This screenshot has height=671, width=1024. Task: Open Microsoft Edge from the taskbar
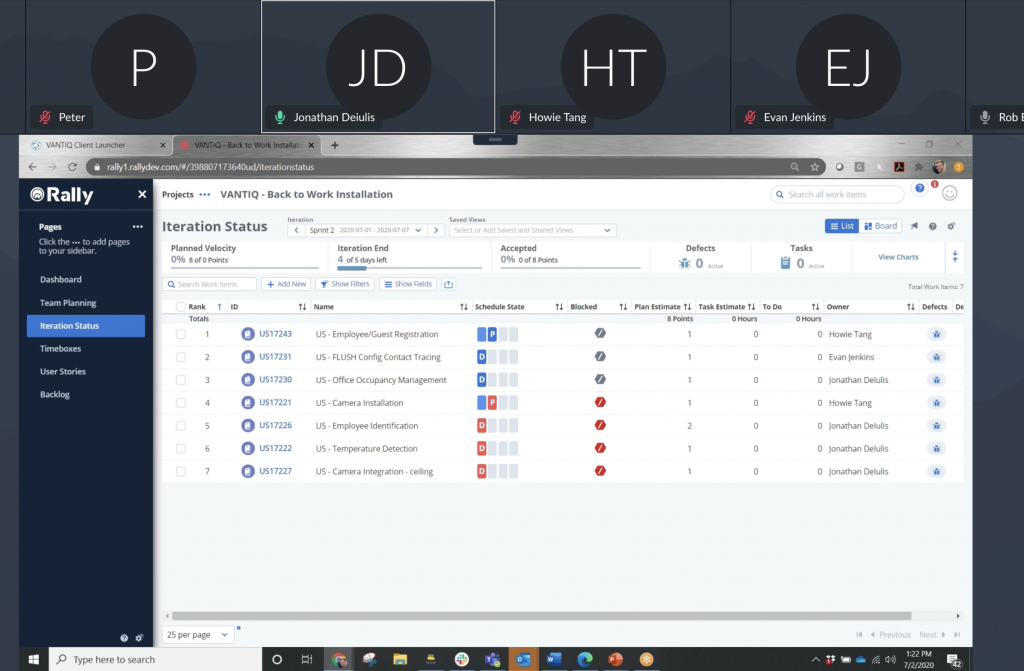click(584, 659)
